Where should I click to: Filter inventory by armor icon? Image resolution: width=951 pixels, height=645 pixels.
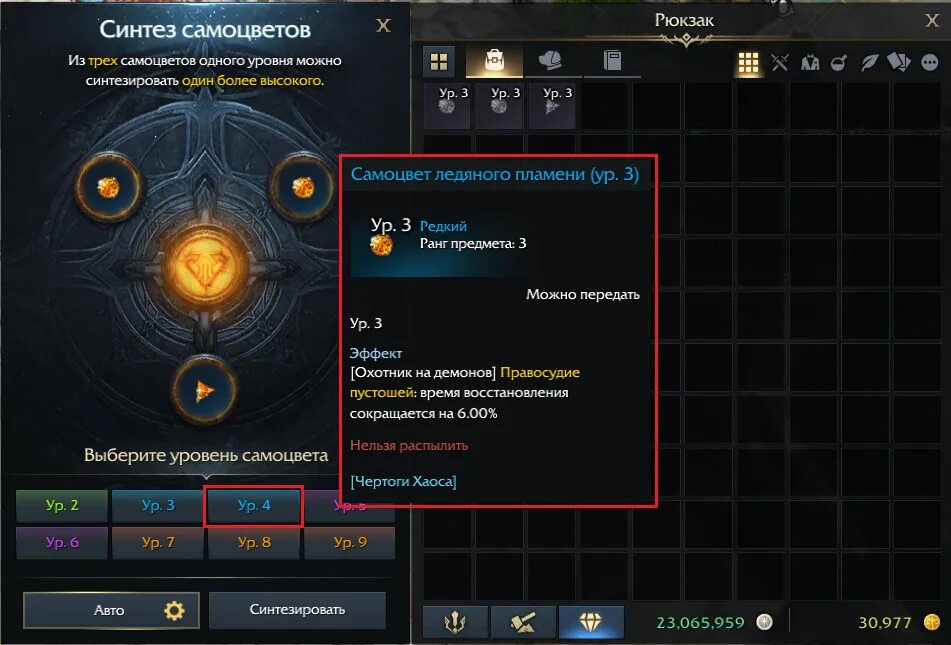click(x=810, y=62)
